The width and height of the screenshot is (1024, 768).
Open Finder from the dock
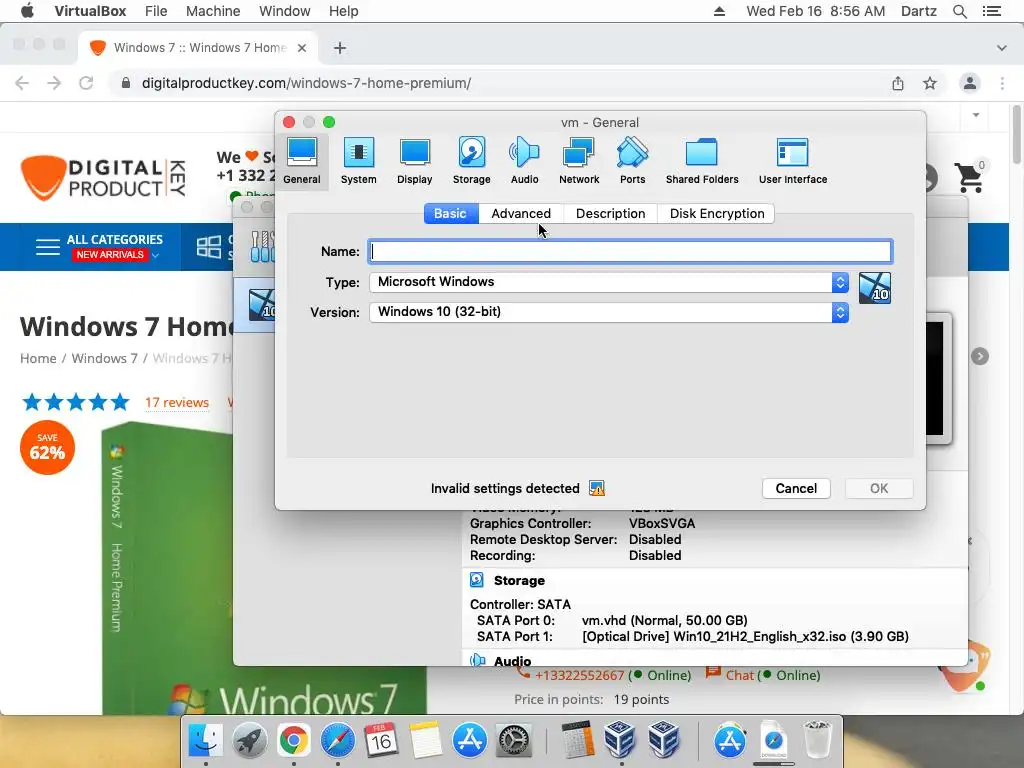click(206, 740)
